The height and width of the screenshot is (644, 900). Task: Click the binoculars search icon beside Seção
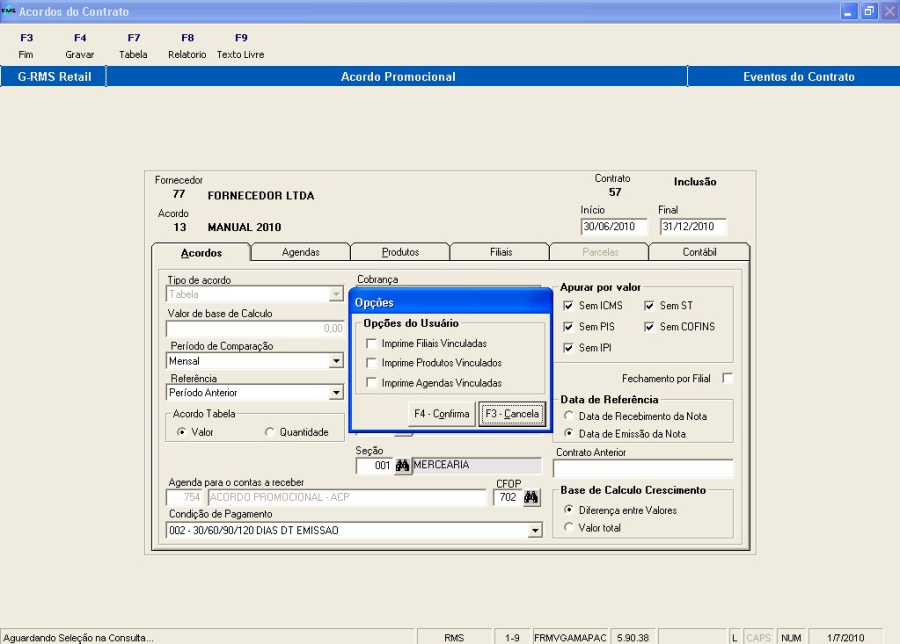(402, 466)
